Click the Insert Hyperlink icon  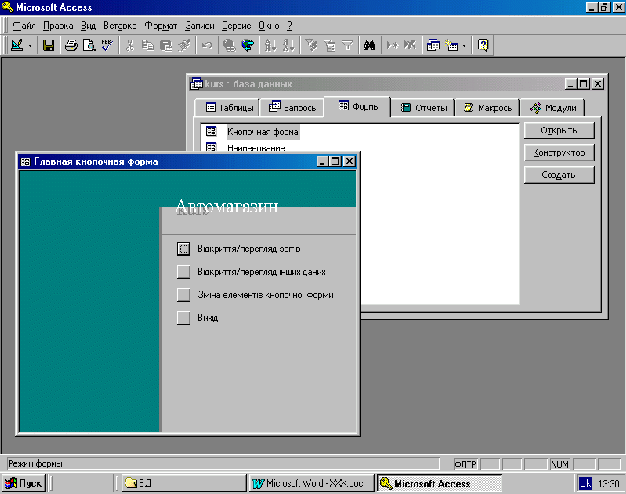click(x=229, y=46)
